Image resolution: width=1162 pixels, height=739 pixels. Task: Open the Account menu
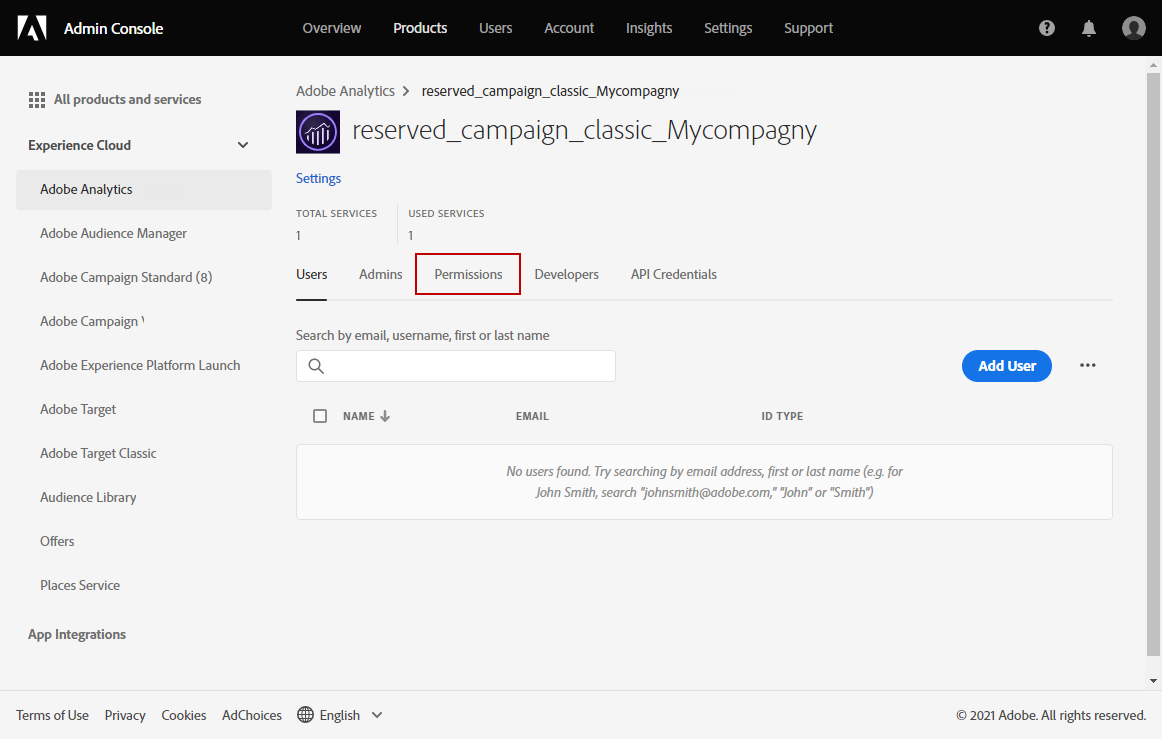click(x=568, y=28)
